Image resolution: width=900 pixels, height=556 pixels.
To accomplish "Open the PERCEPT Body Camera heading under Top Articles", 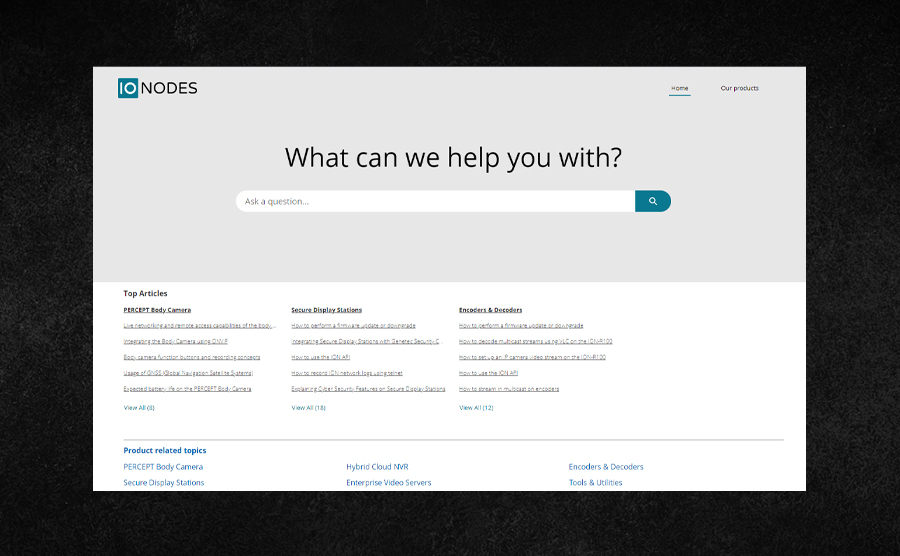I will coord(157,310).
